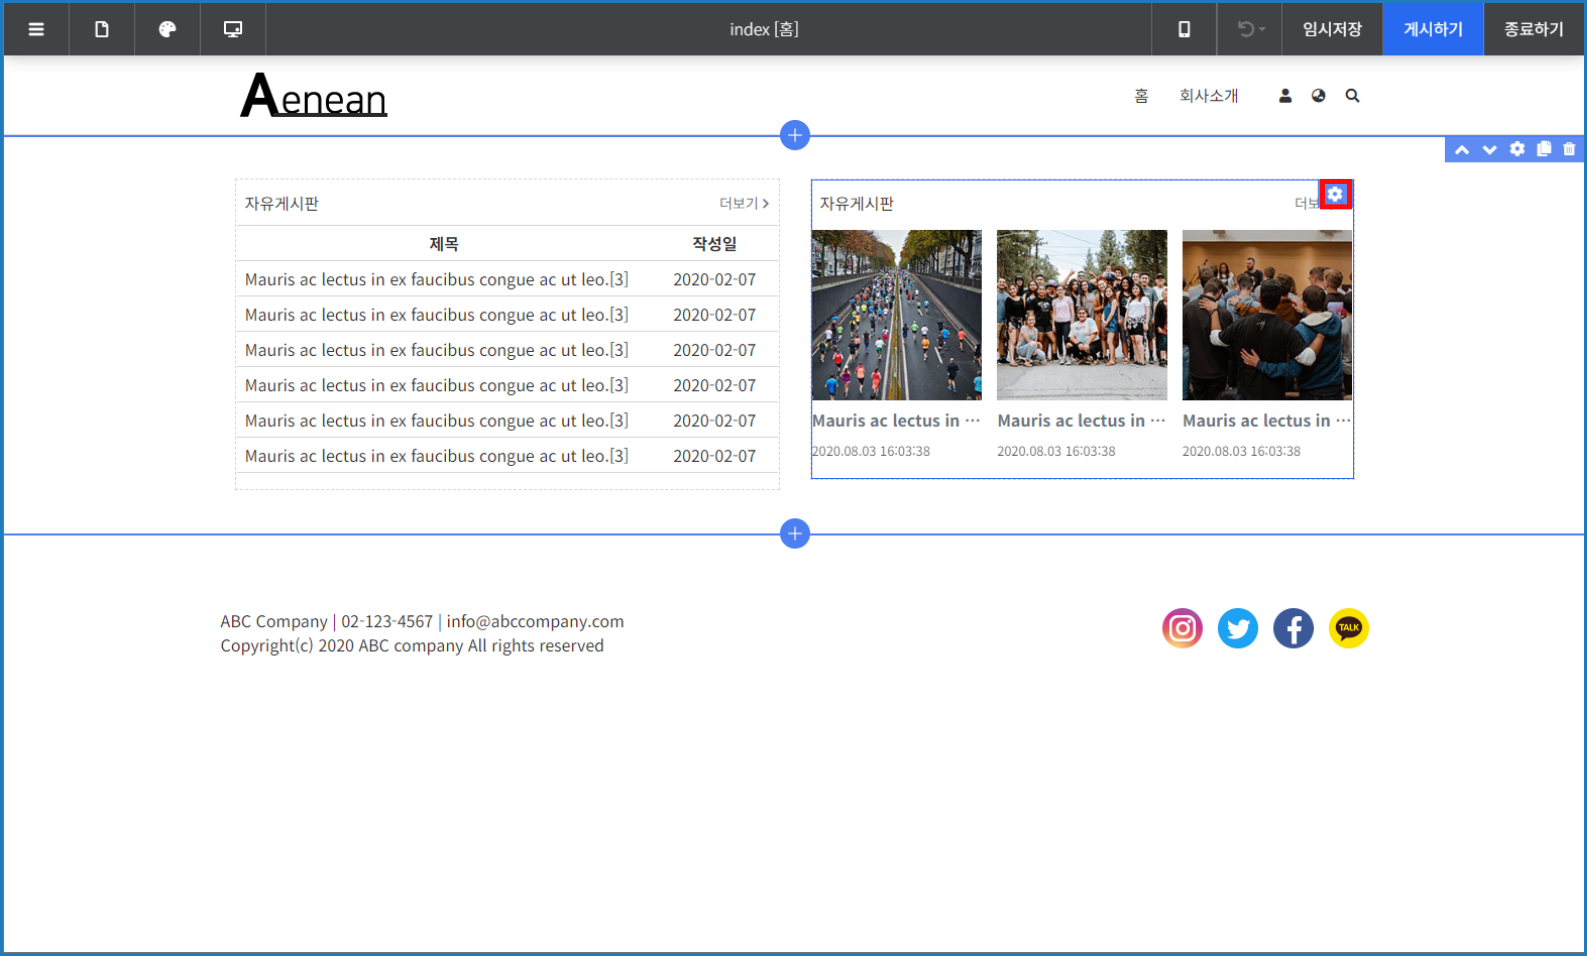Open gallery widget settings gear
The height and width of the screenshot is (956, 1587).
coord(1335,194)
